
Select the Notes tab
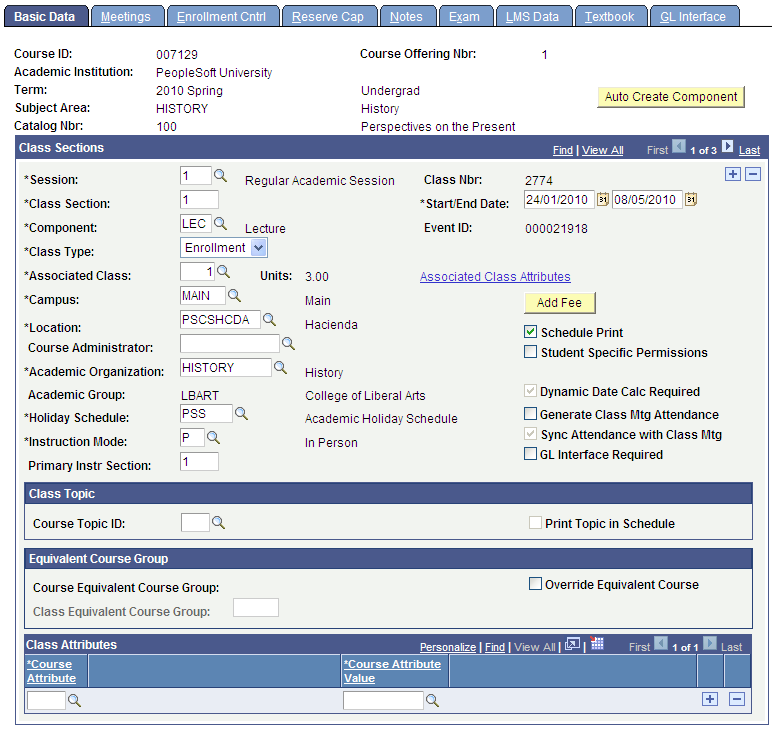pos(406,17)
